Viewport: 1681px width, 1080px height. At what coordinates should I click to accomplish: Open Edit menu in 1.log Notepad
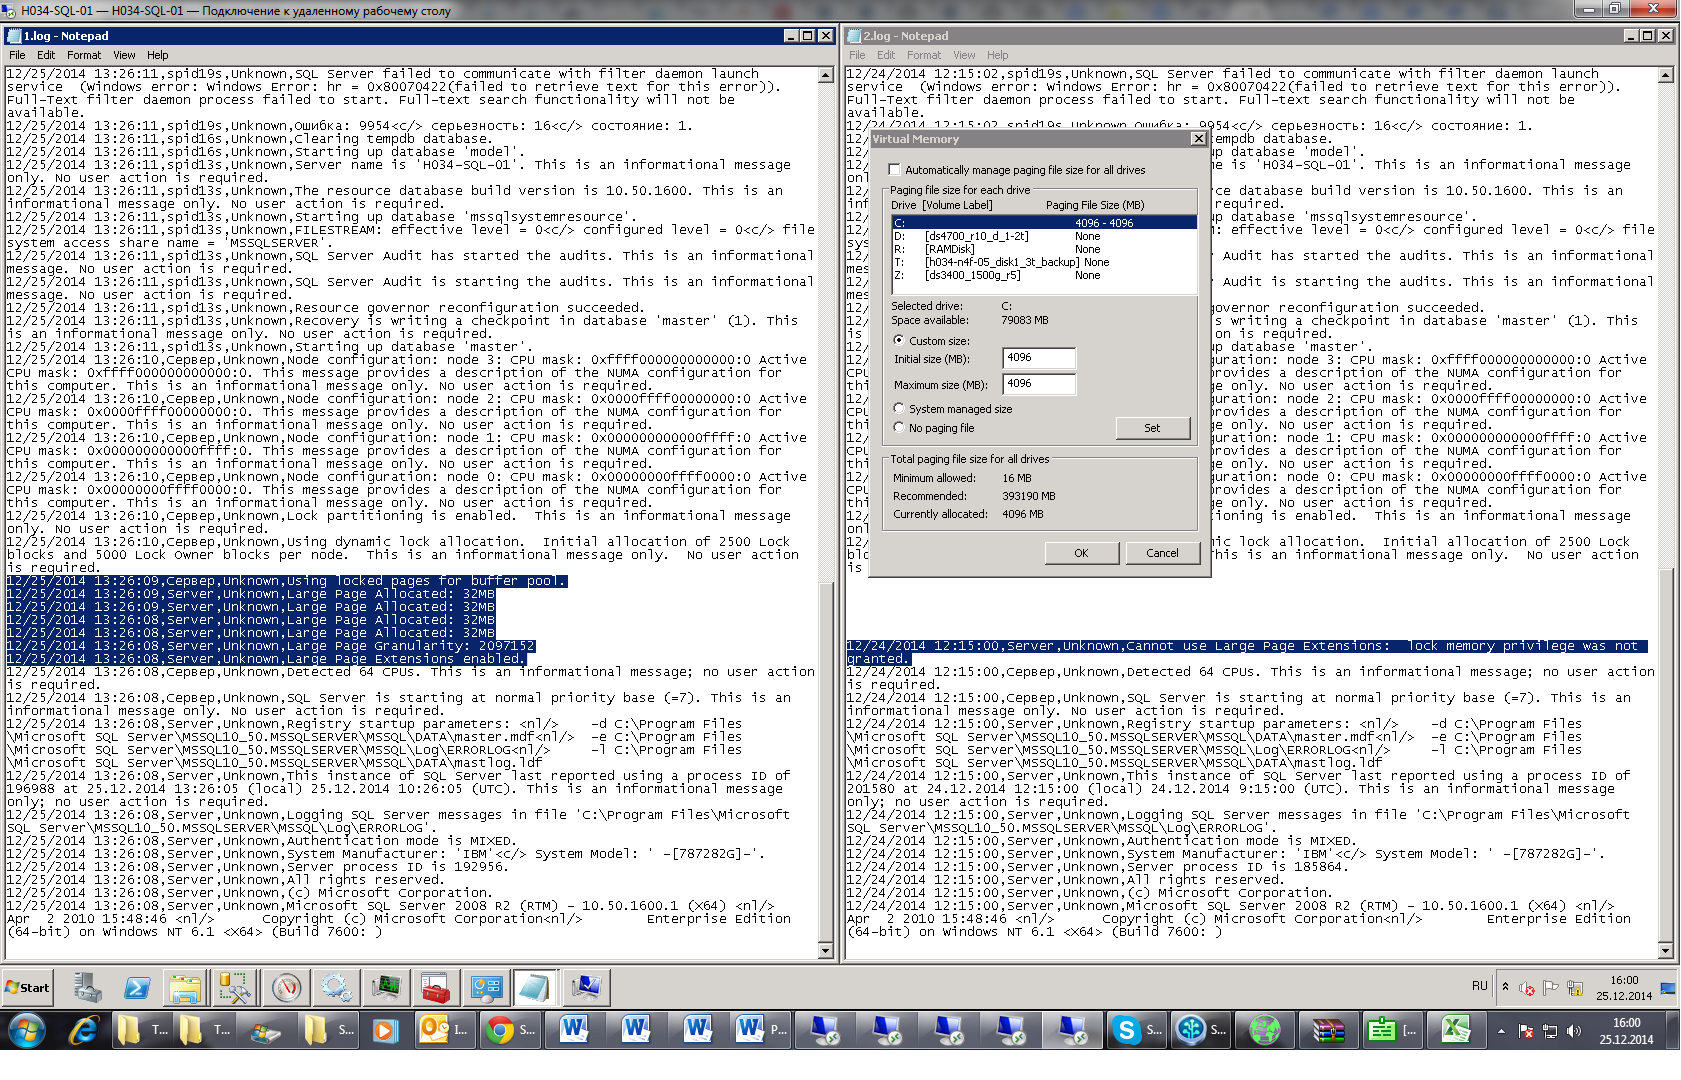click(46, 55)
